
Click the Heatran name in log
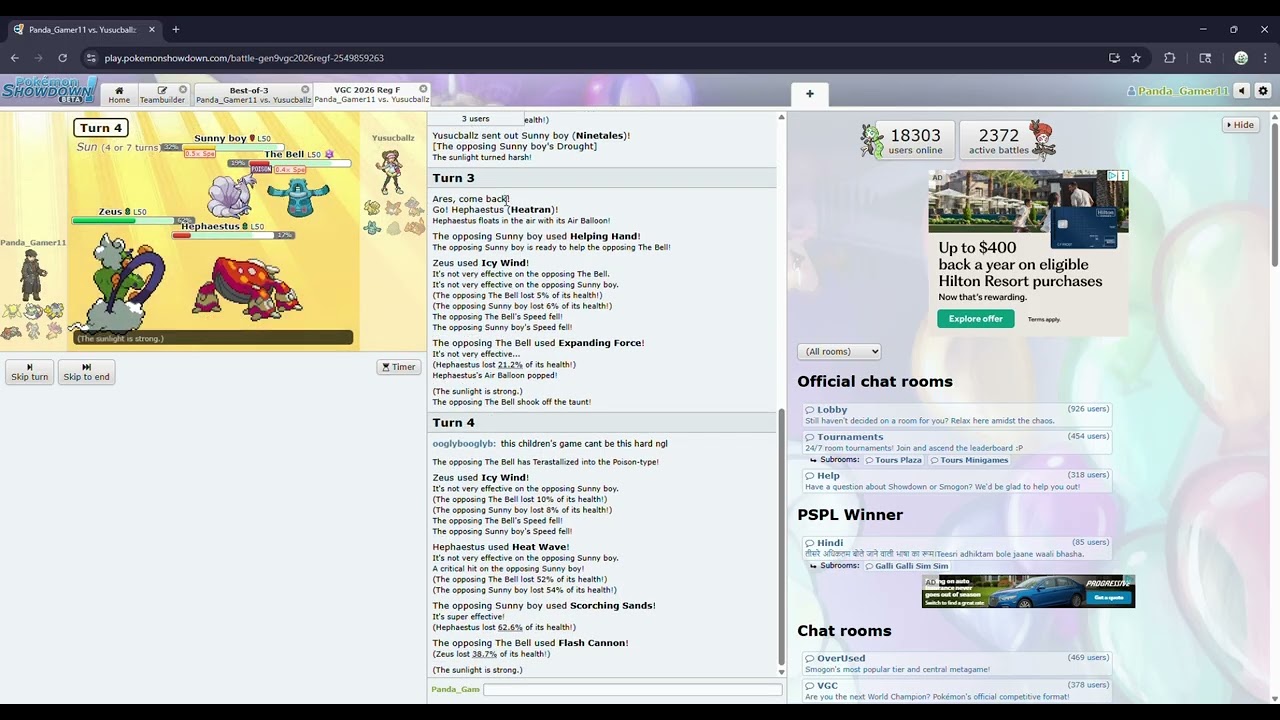click(530, 210)
